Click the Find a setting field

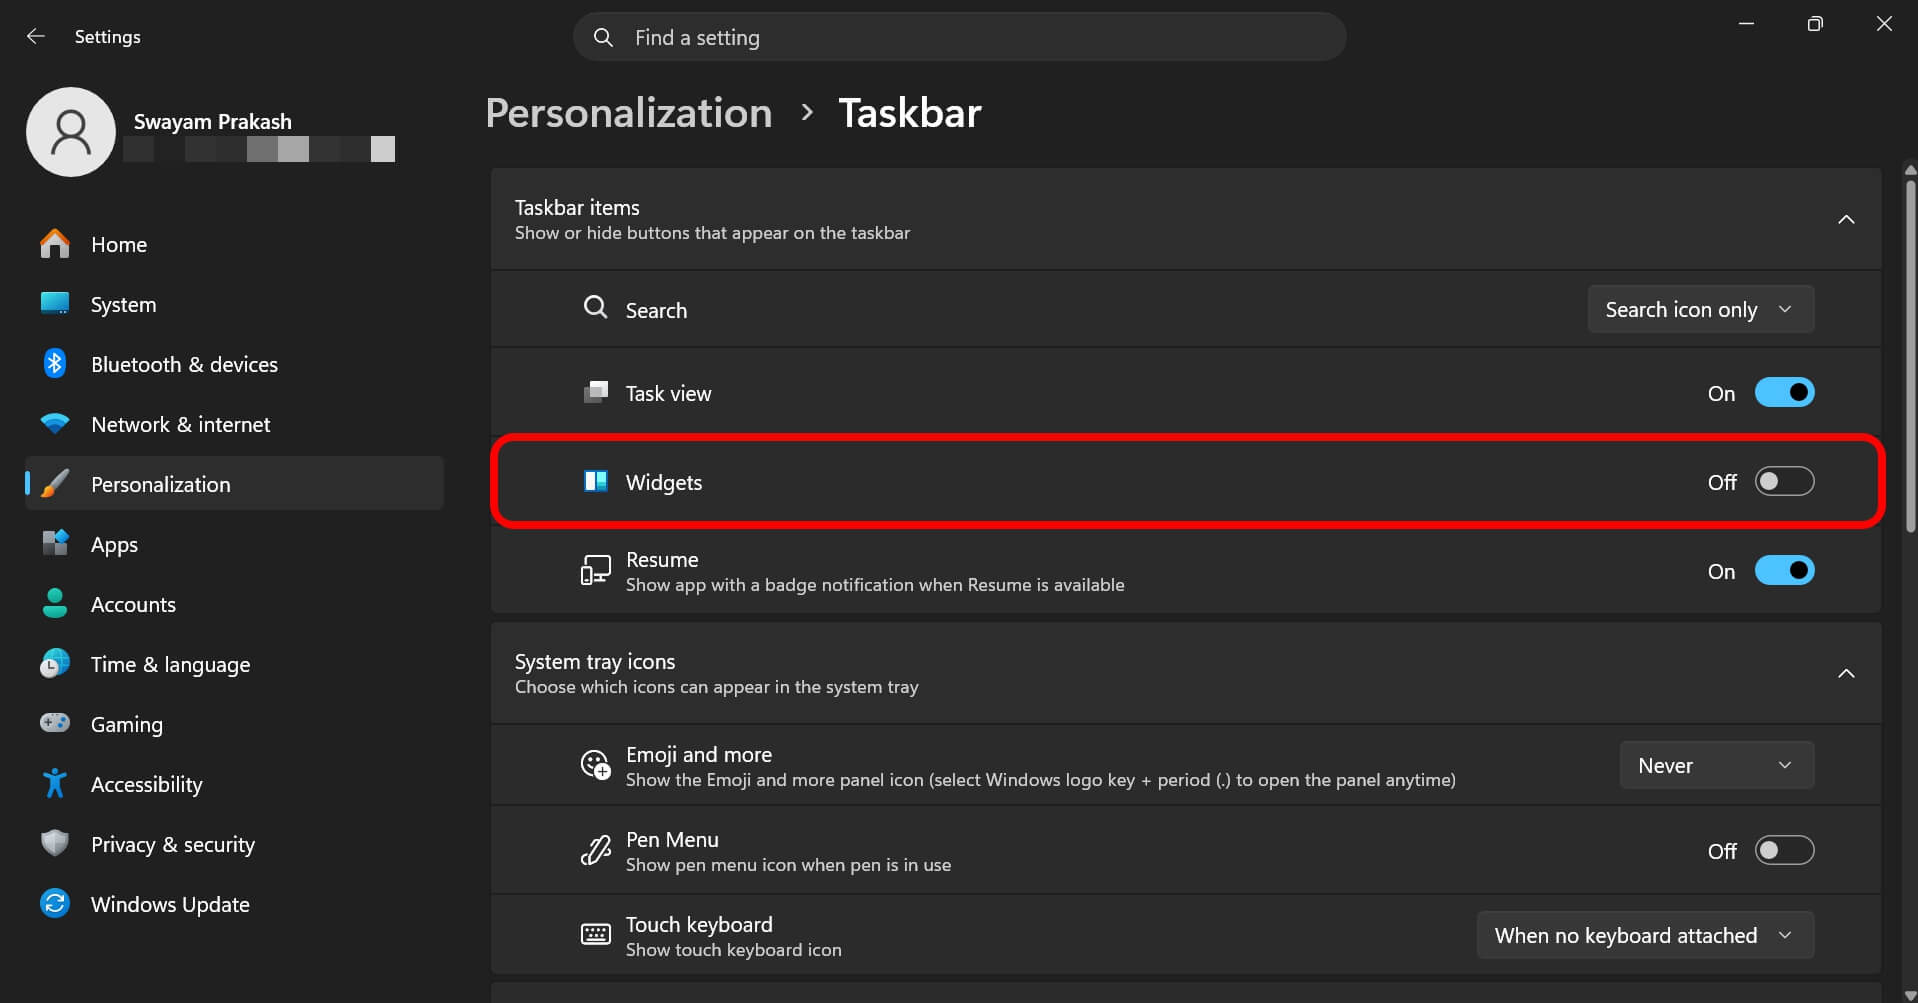[960, 38]
